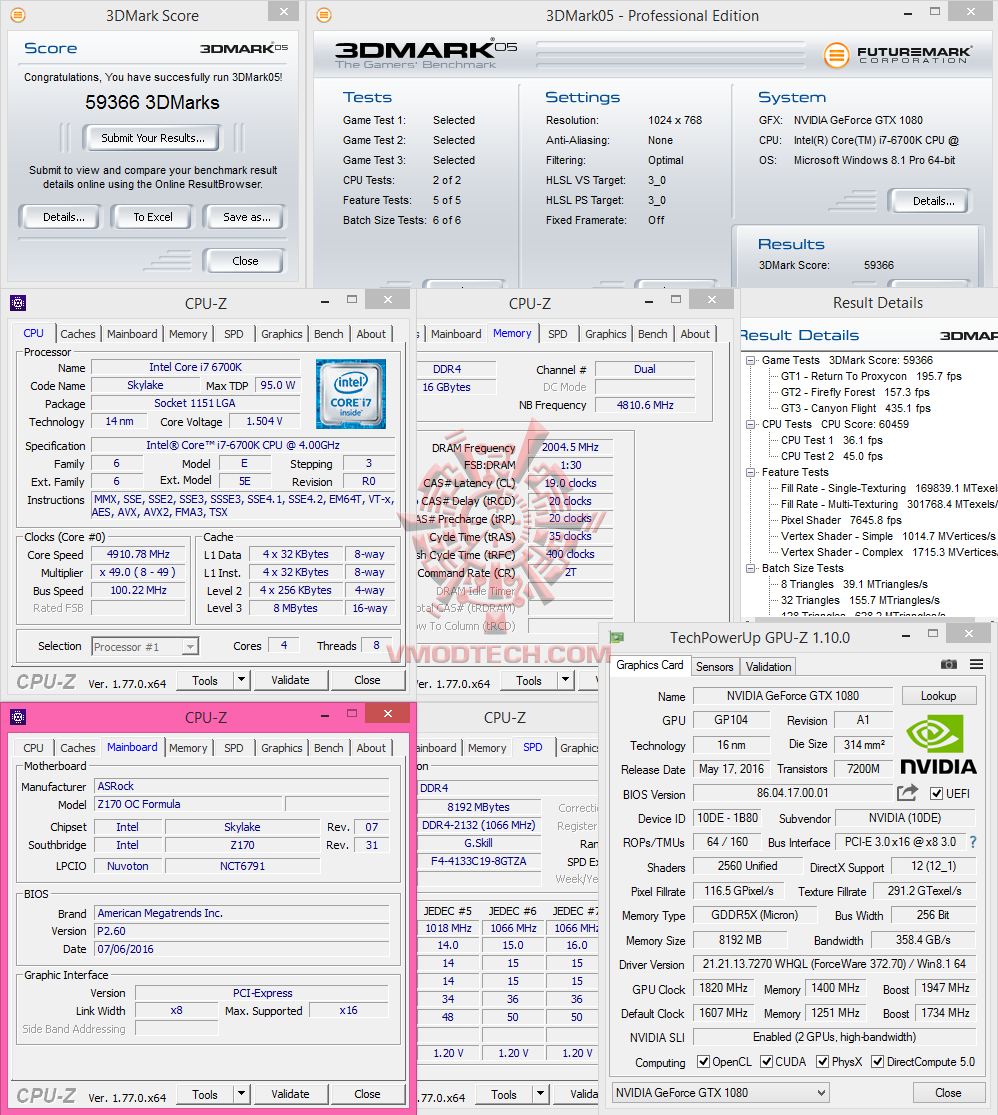Screen dimensions: 998x1115
Task: Click the To Excel button
Action: click(x=153, y=217)
